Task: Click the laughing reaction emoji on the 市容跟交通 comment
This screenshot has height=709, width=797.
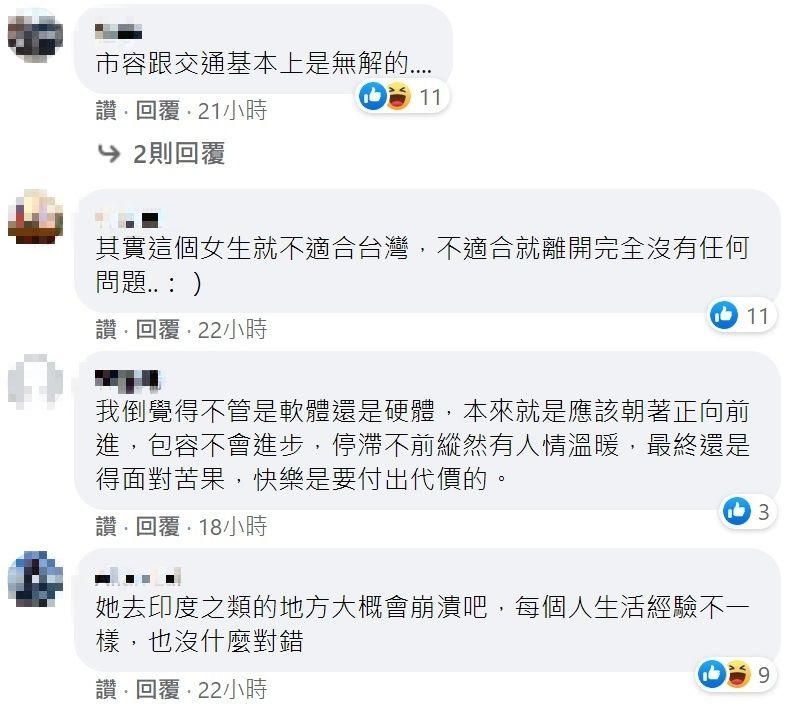Action: (x=398, y=96)
